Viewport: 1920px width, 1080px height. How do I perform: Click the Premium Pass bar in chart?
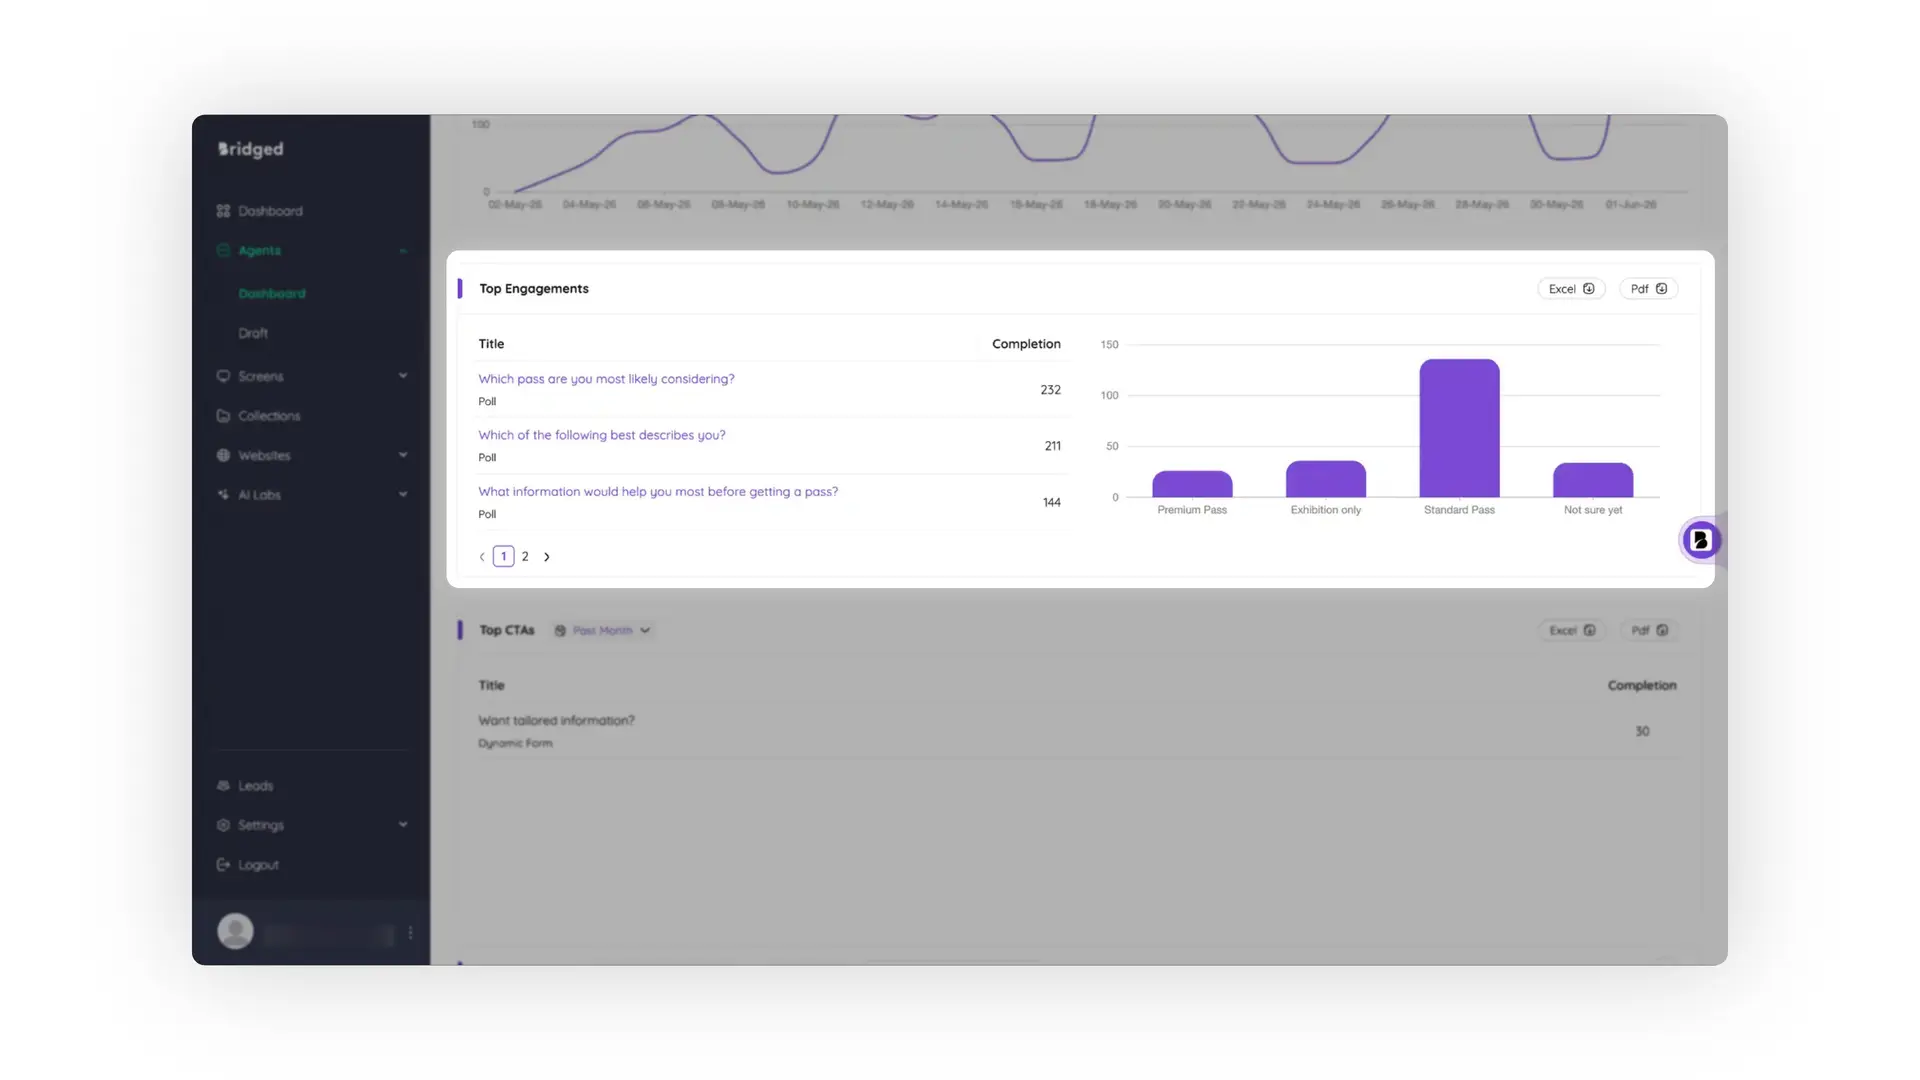1192,484
